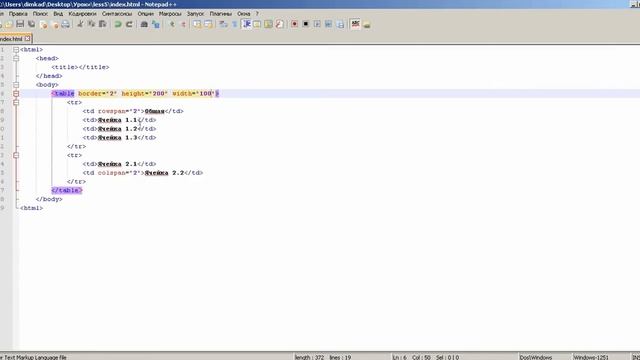Viewport: 640px width, 360px height.
Task: Click the ABC spell-check toolbar icon
Action: pos(356,24)
